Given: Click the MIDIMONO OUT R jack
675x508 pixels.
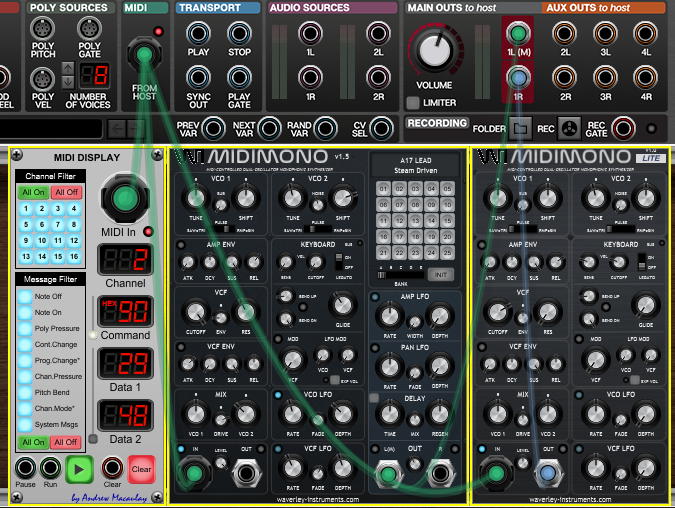Looking at the screenshot, I should pos(440,473).
